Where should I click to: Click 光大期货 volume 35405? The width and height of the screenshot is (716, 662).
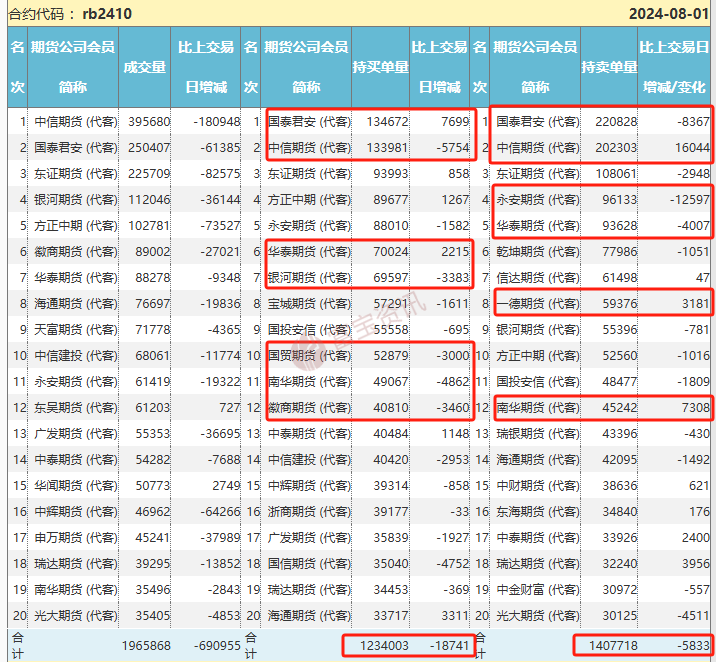(153, 616)
